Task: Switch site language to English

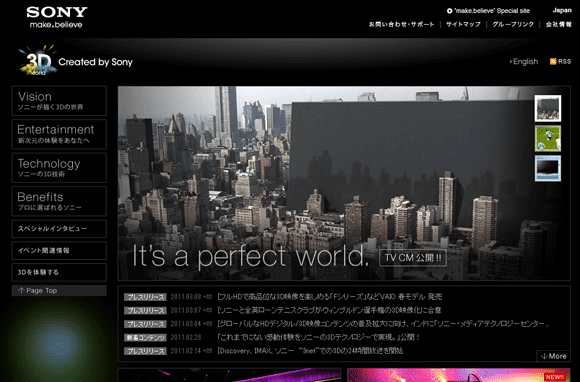Action: (x=524, y=61)
